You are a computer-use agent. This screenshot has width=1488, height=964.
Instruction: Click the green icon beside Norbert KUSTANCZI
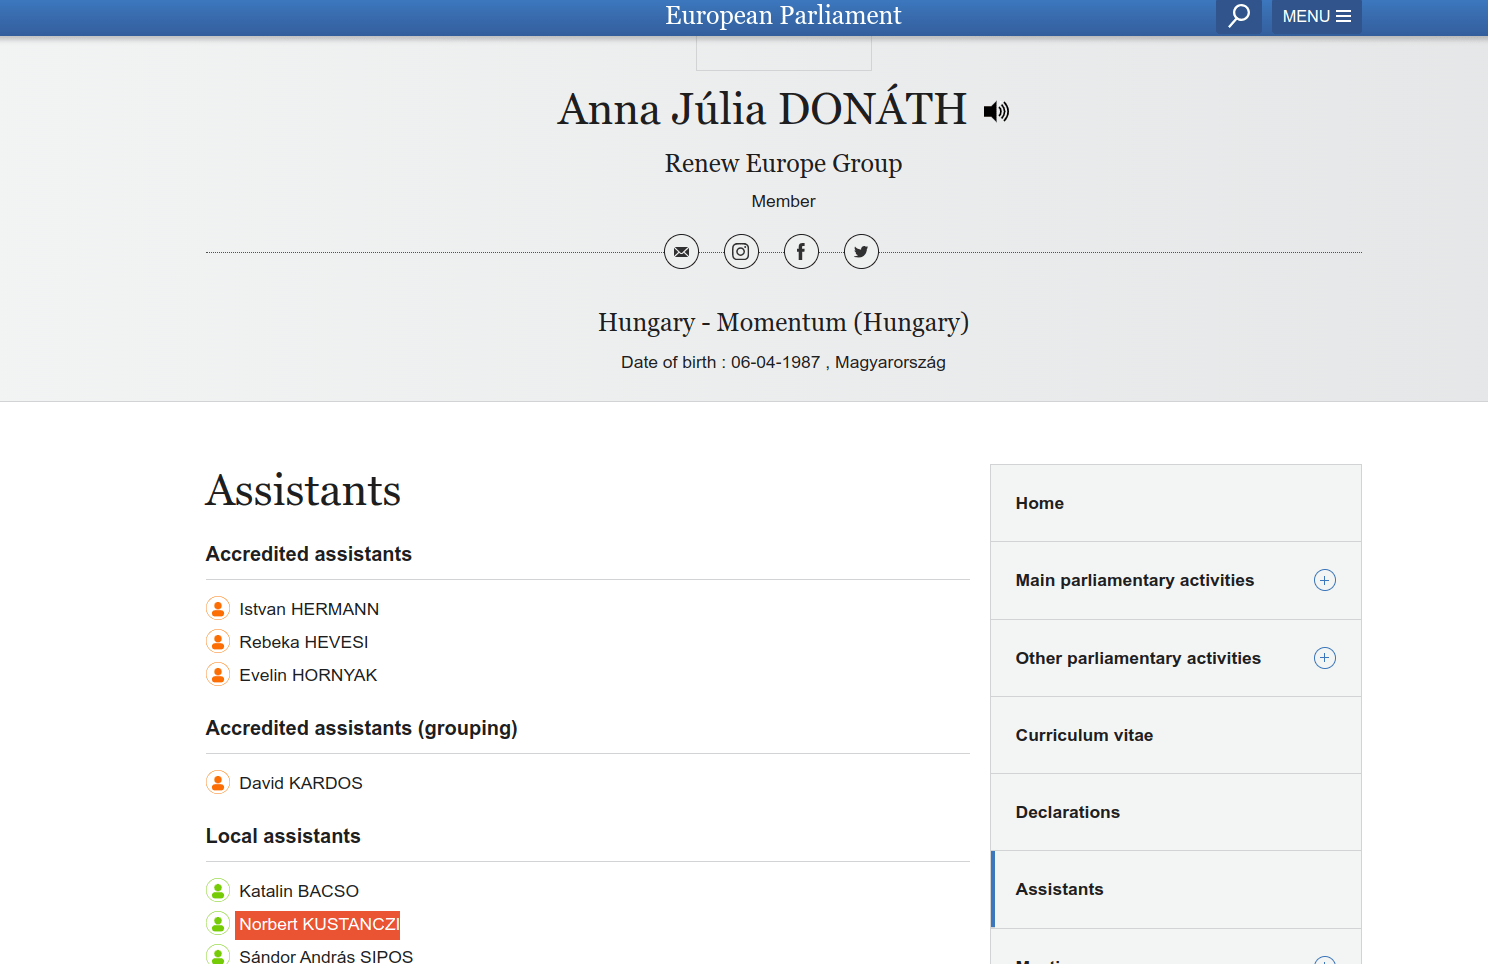click(218, 923)
